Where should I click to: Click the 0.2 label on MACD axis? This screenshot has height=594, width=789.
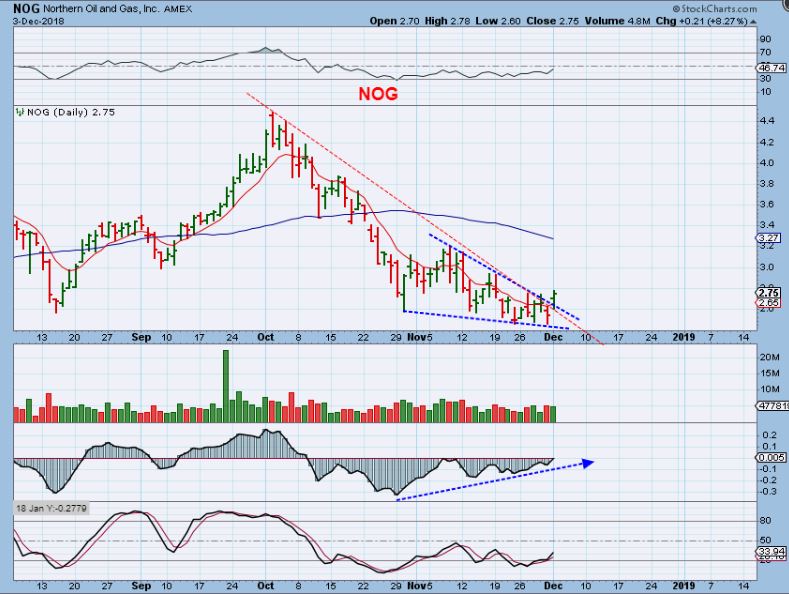(769, 435)
